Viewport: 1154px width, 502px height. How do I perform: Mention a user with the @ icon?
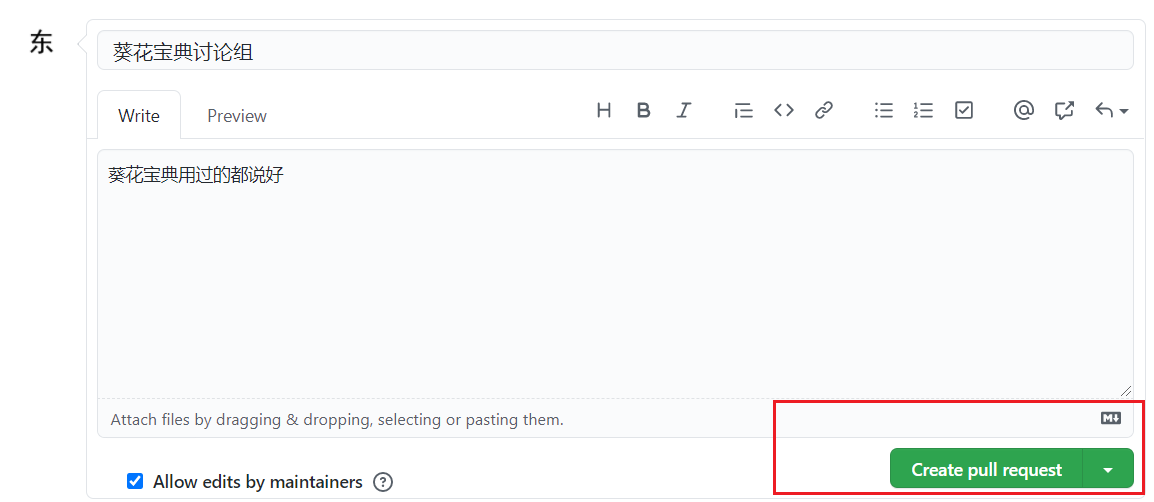[x=1023, y=110]
